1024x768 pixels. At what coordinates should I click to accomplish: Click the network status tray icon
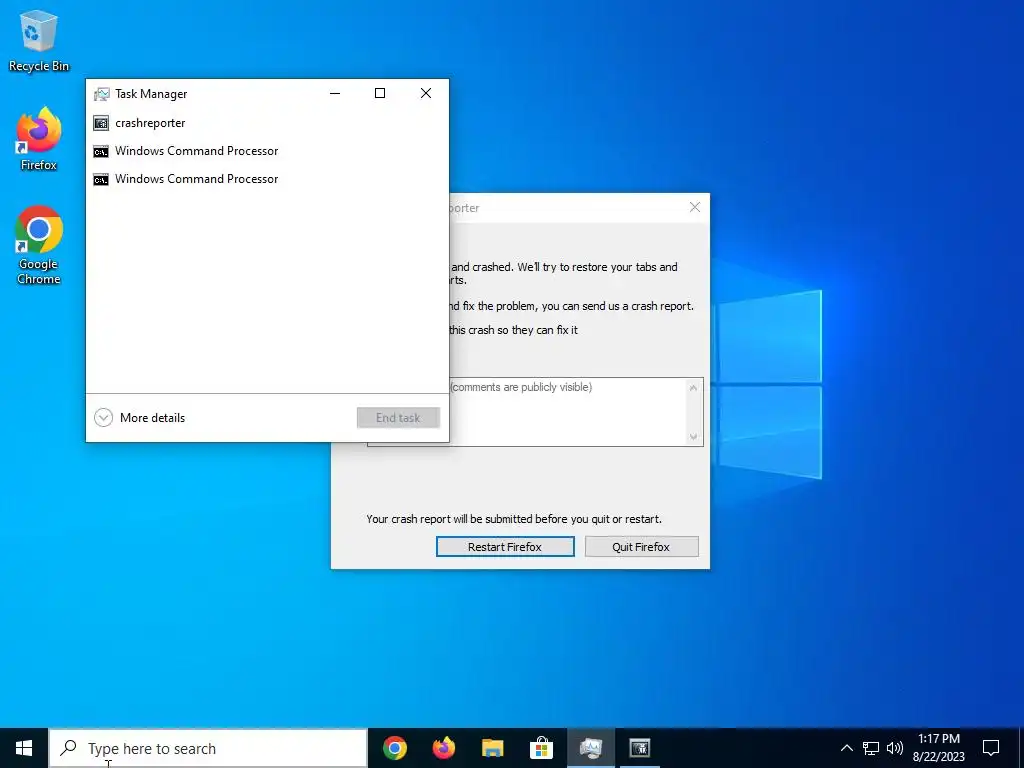(871, 748)
